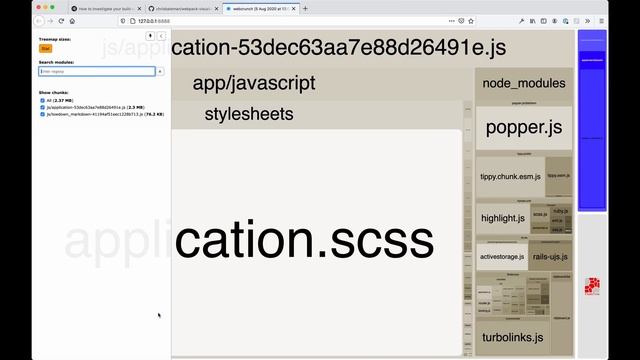Go to the browser home page

pyautogui.click(x=72, y=21)
